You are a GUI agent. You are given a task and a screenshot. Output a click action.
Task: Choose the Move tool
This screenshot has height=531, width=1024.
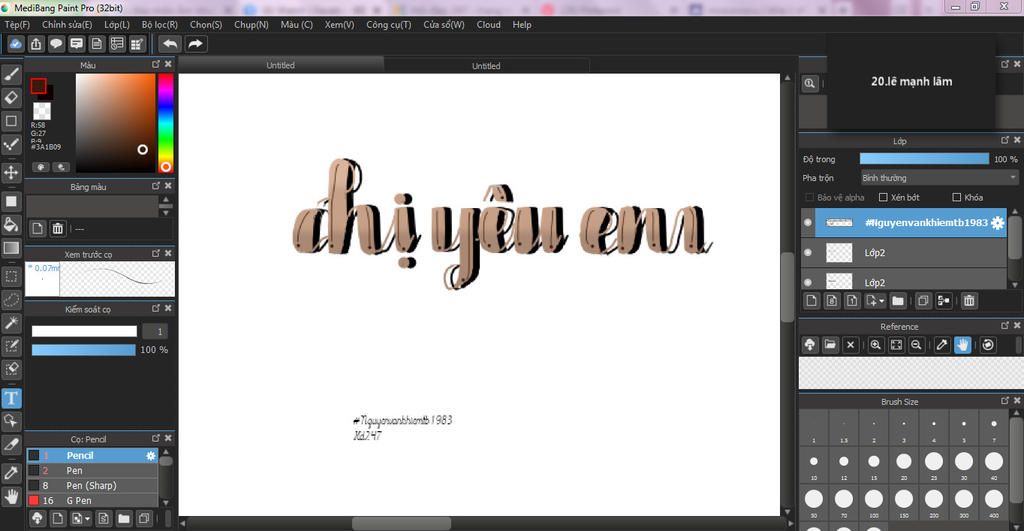coord(11,172)
